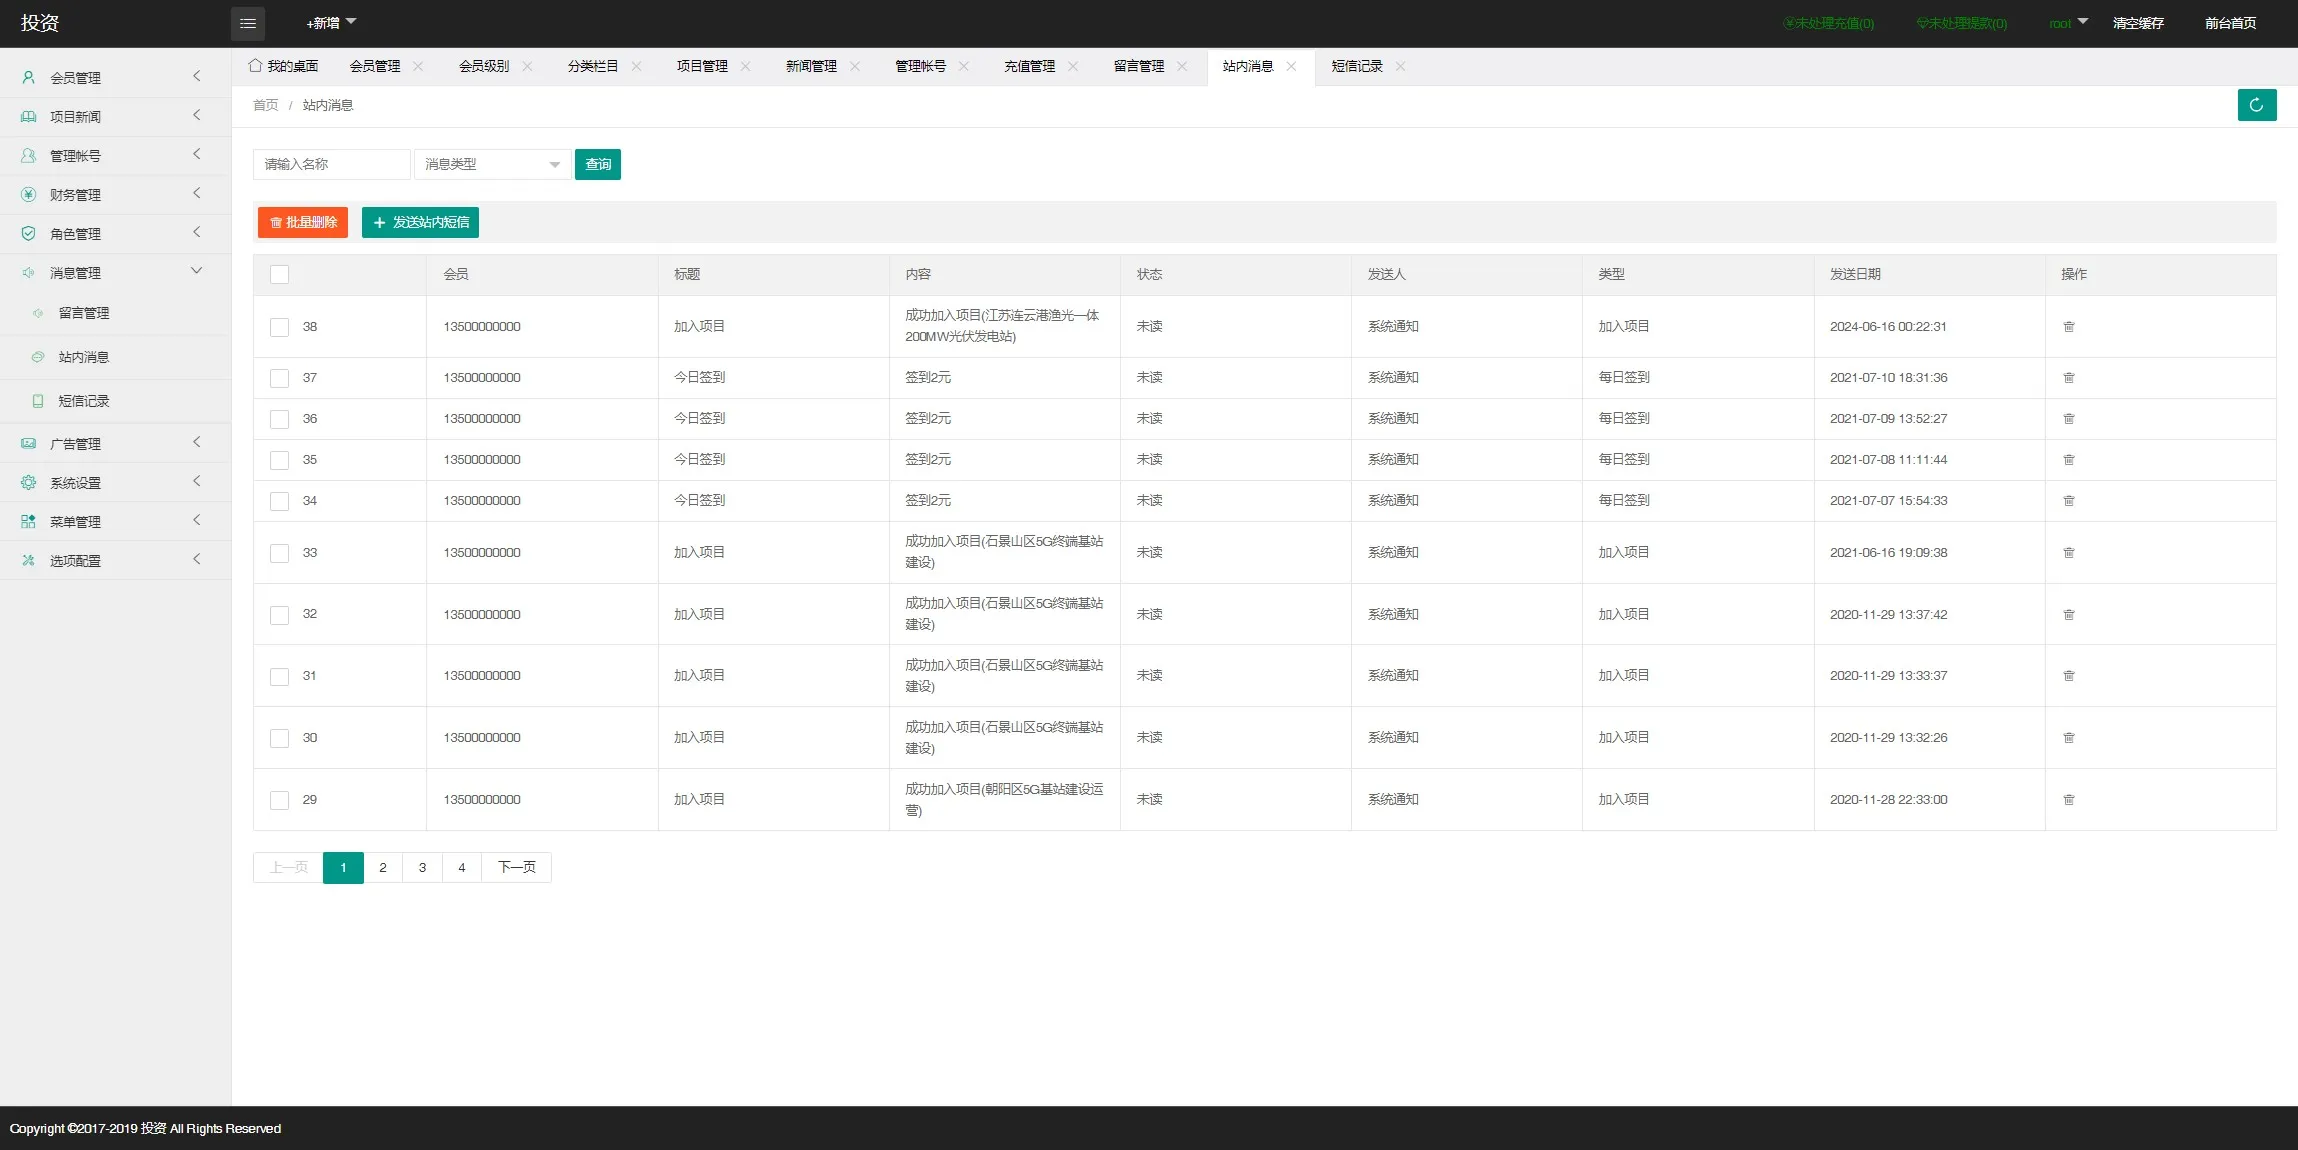Focus the 请输入名称 search field

[331, 164]
